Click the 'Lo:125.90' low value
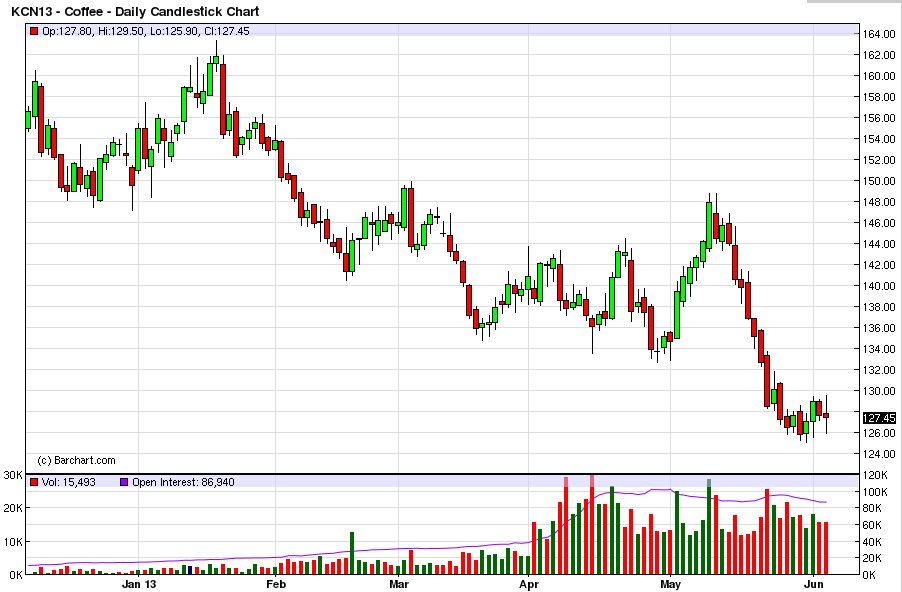The width and height of the screenshot is (902, 592). (174, 31)
